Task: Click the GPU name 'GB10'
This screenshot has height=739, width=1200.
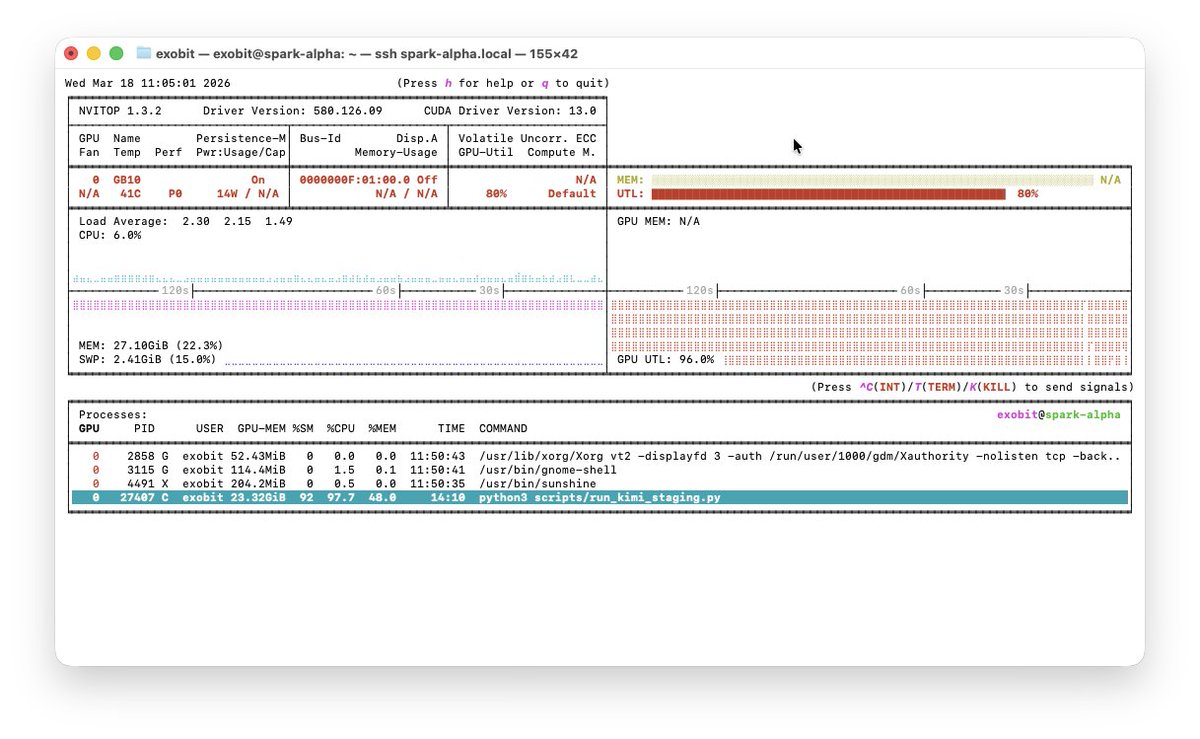Action: click(127, 180)
